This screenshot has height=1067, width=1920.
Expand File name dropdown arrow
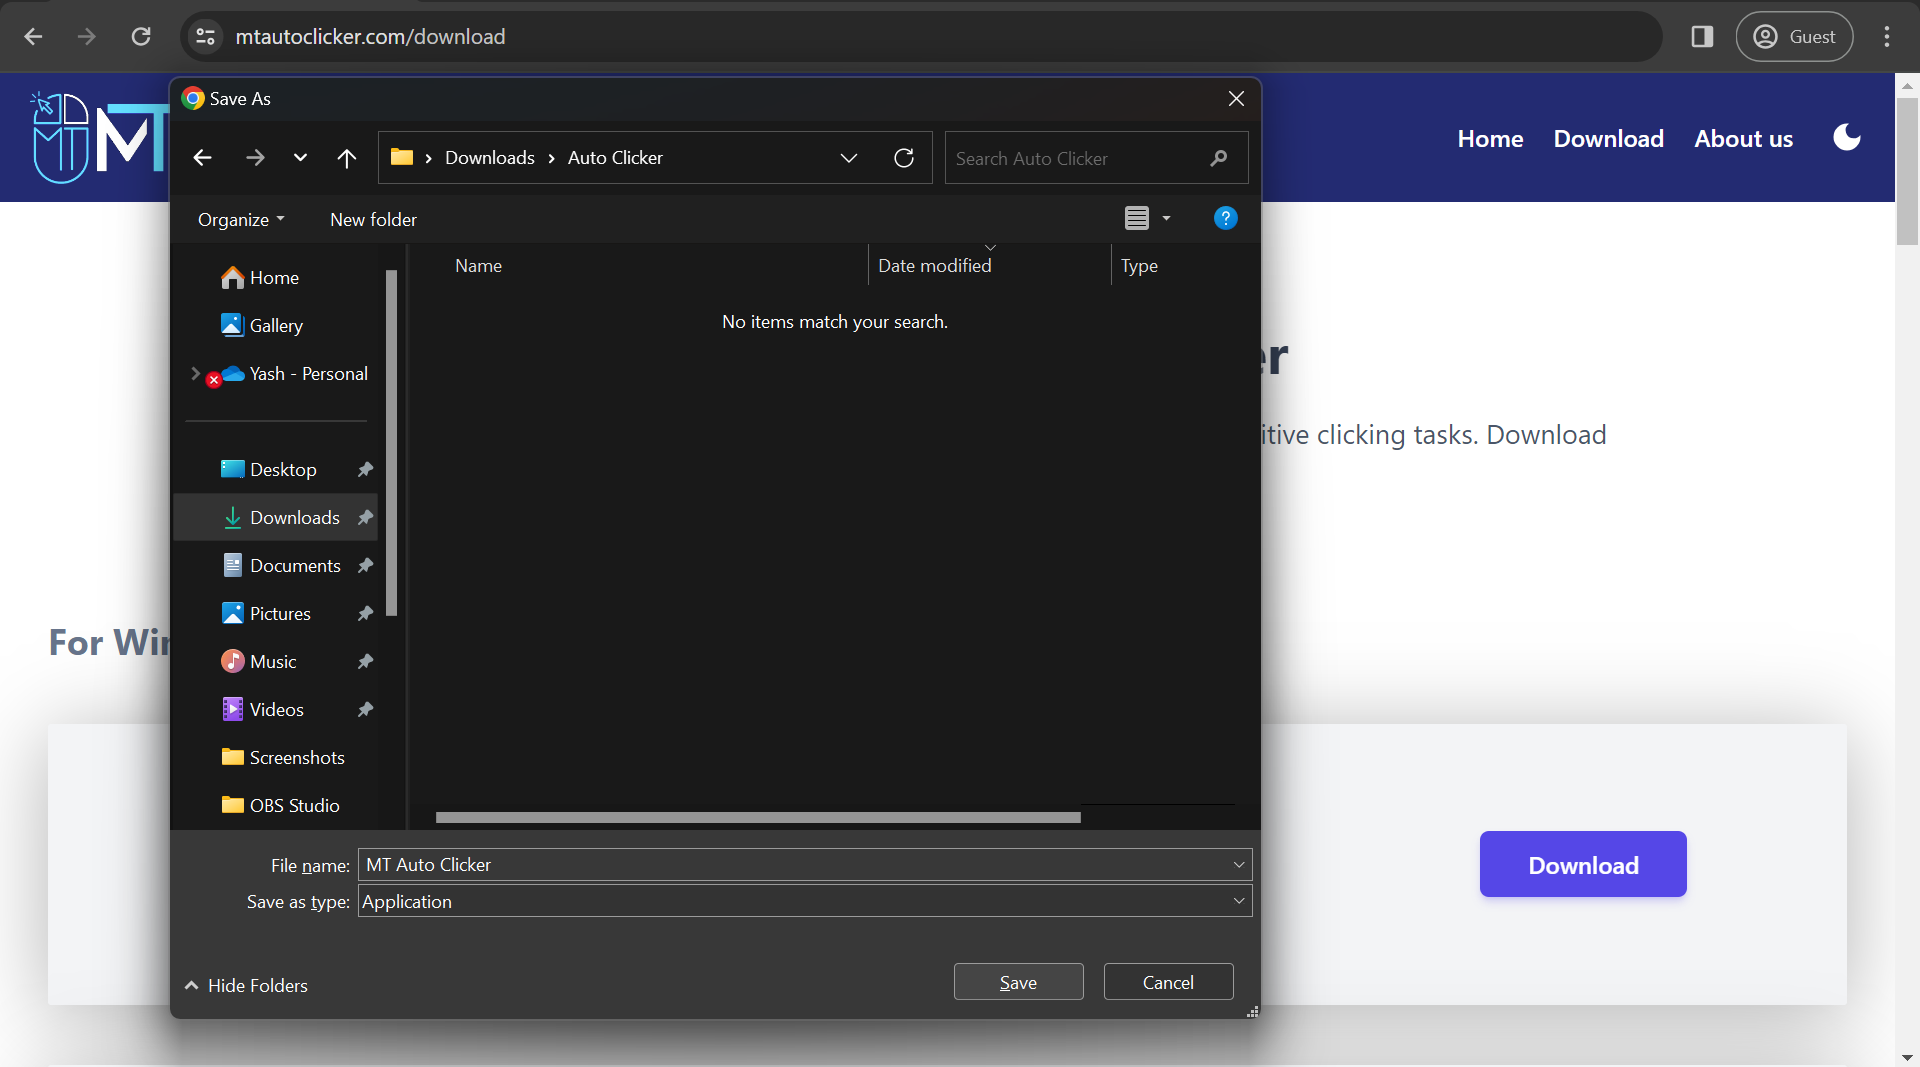[1239, 865]
